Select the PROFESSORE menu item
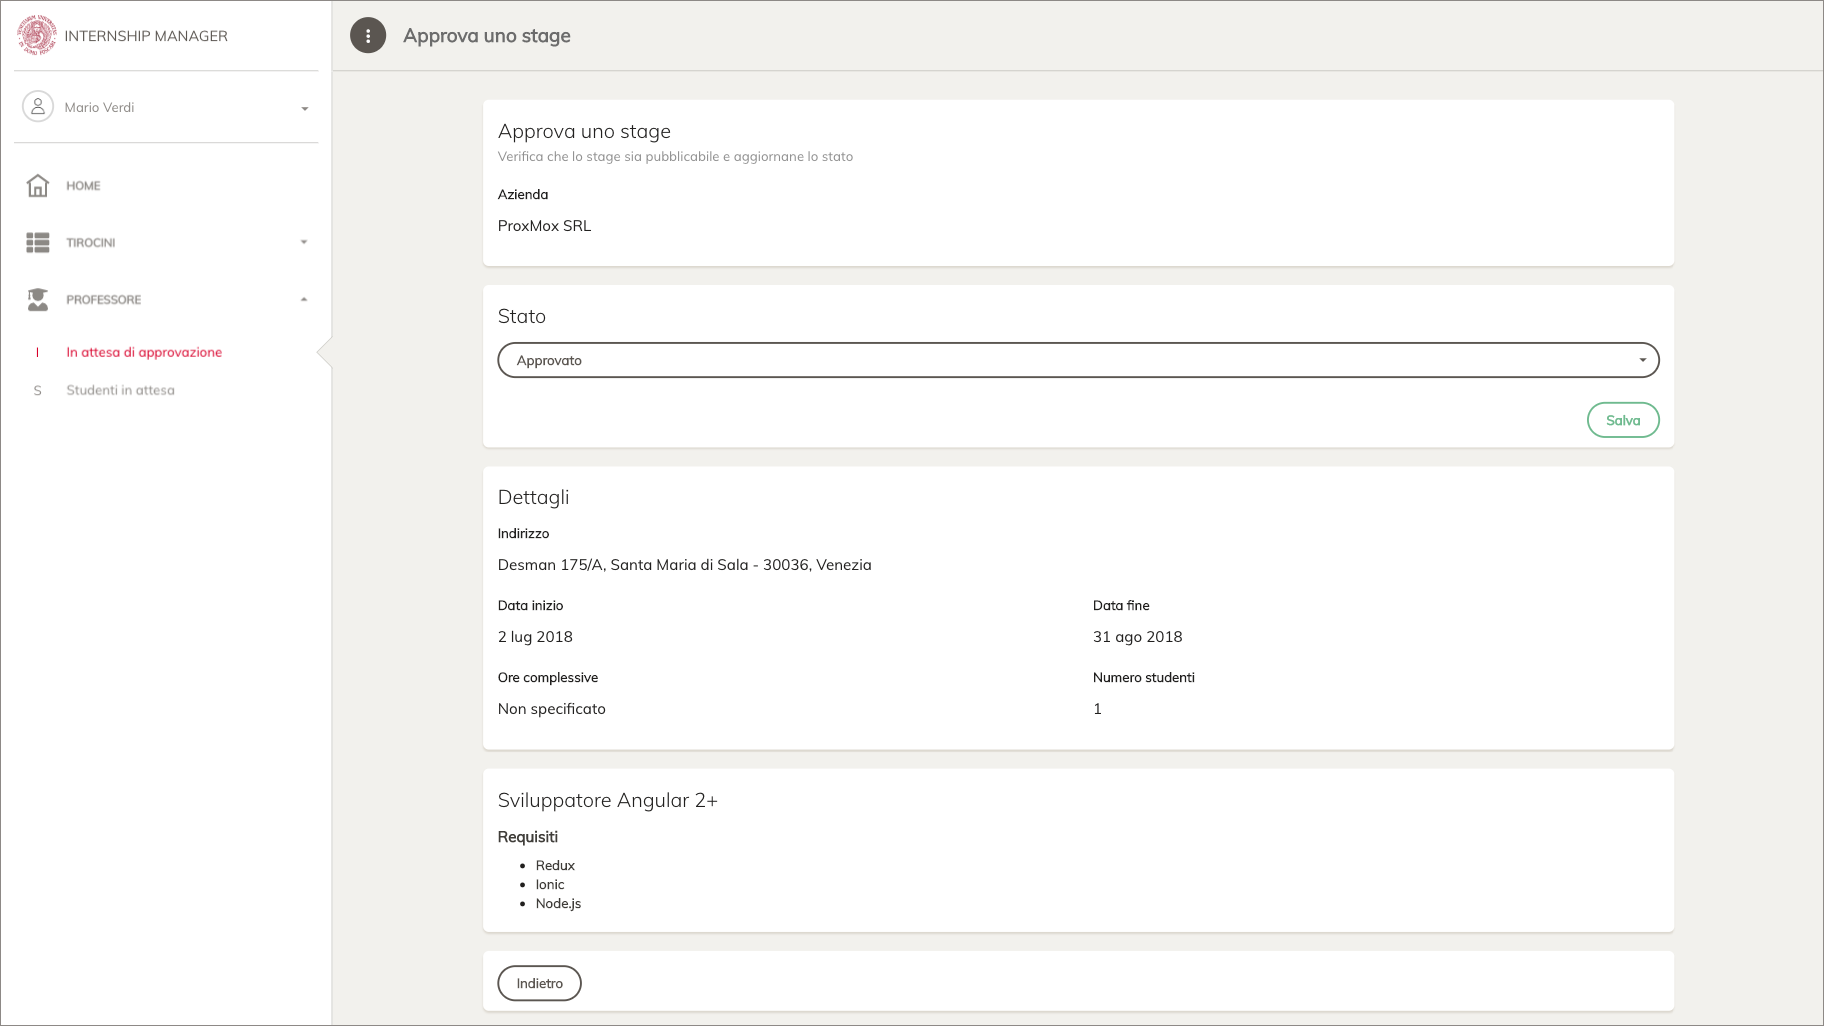This screenshot has width=1824, height=1026. coord(104,300)
